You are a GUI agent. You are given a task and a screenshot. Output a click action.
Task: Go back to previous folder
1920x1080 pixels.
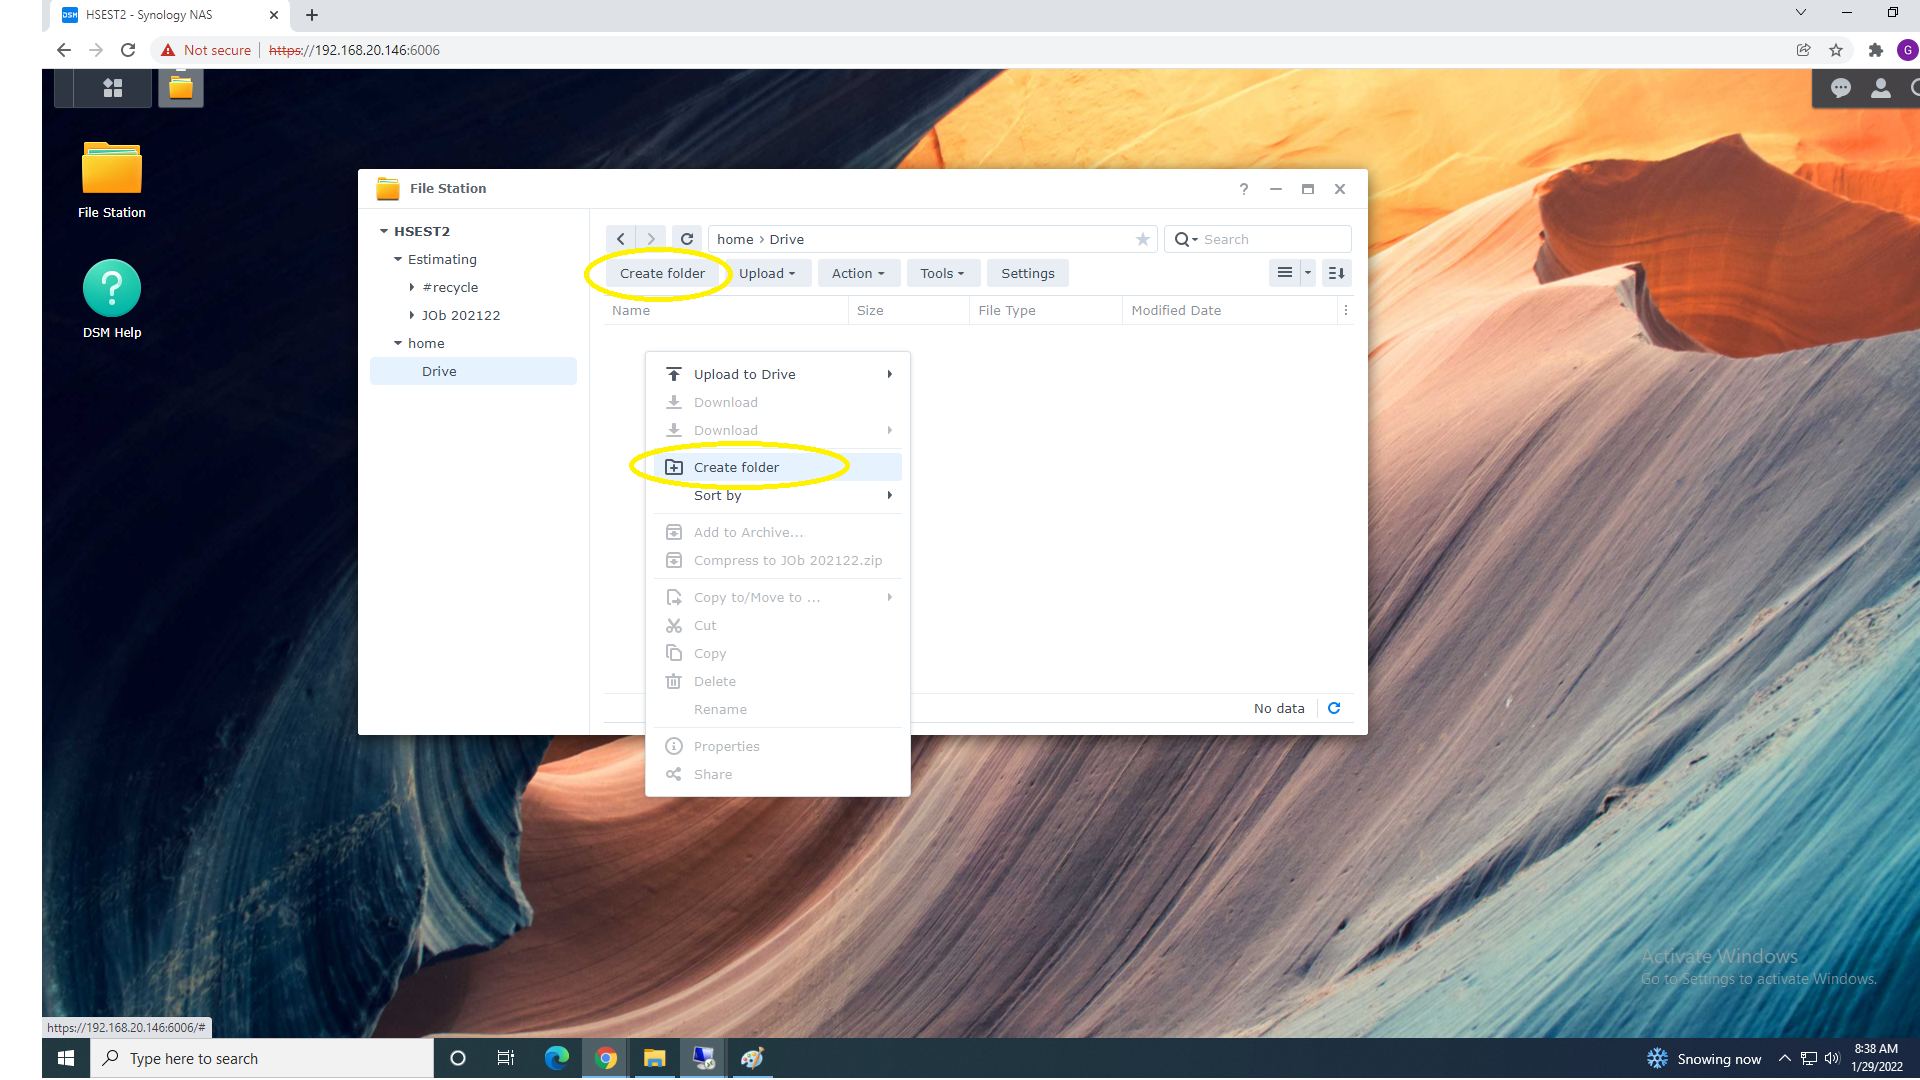[621, 239]
